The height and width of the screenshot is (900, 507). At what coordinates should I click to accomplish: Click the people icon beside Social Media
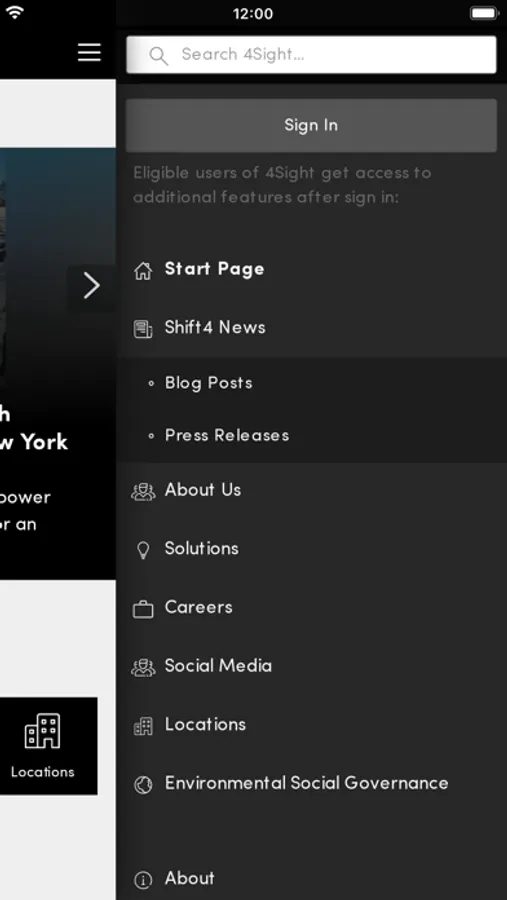click(143, 668)
